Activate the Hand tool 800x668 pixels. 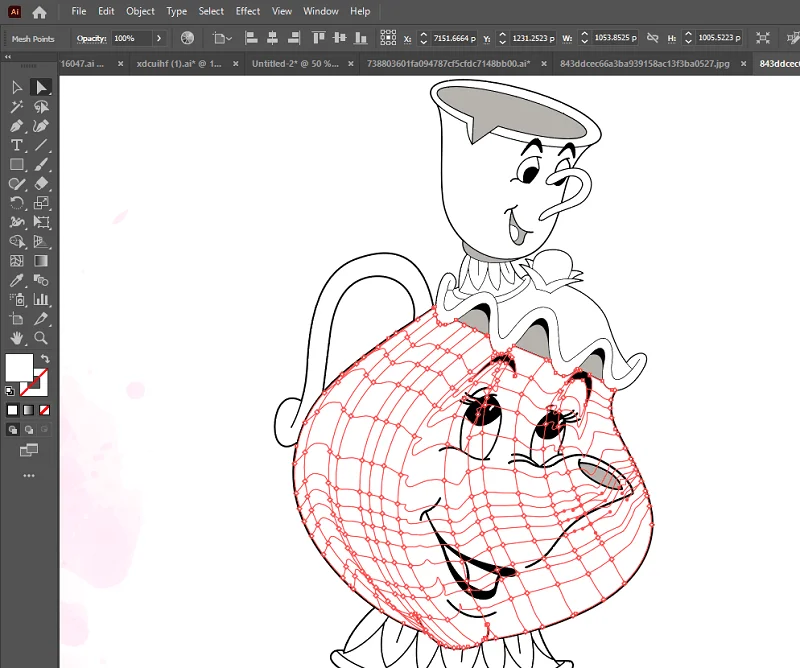(16, 338)
